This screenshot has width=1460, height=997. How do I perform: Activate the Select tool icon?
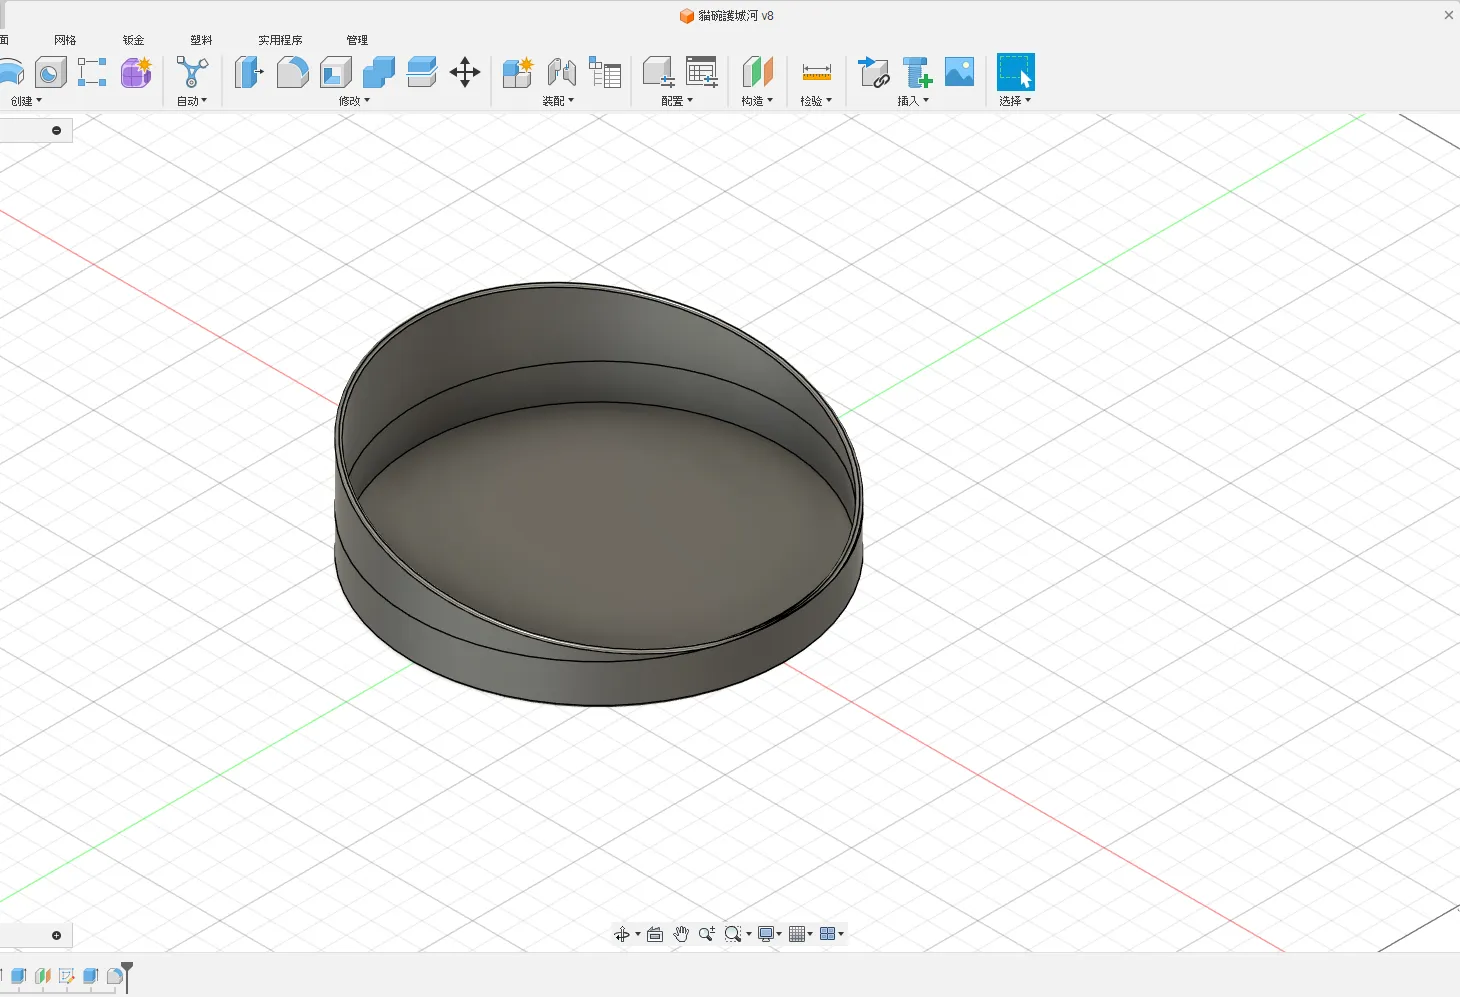pyautogui.click(x=1016, y=72)
